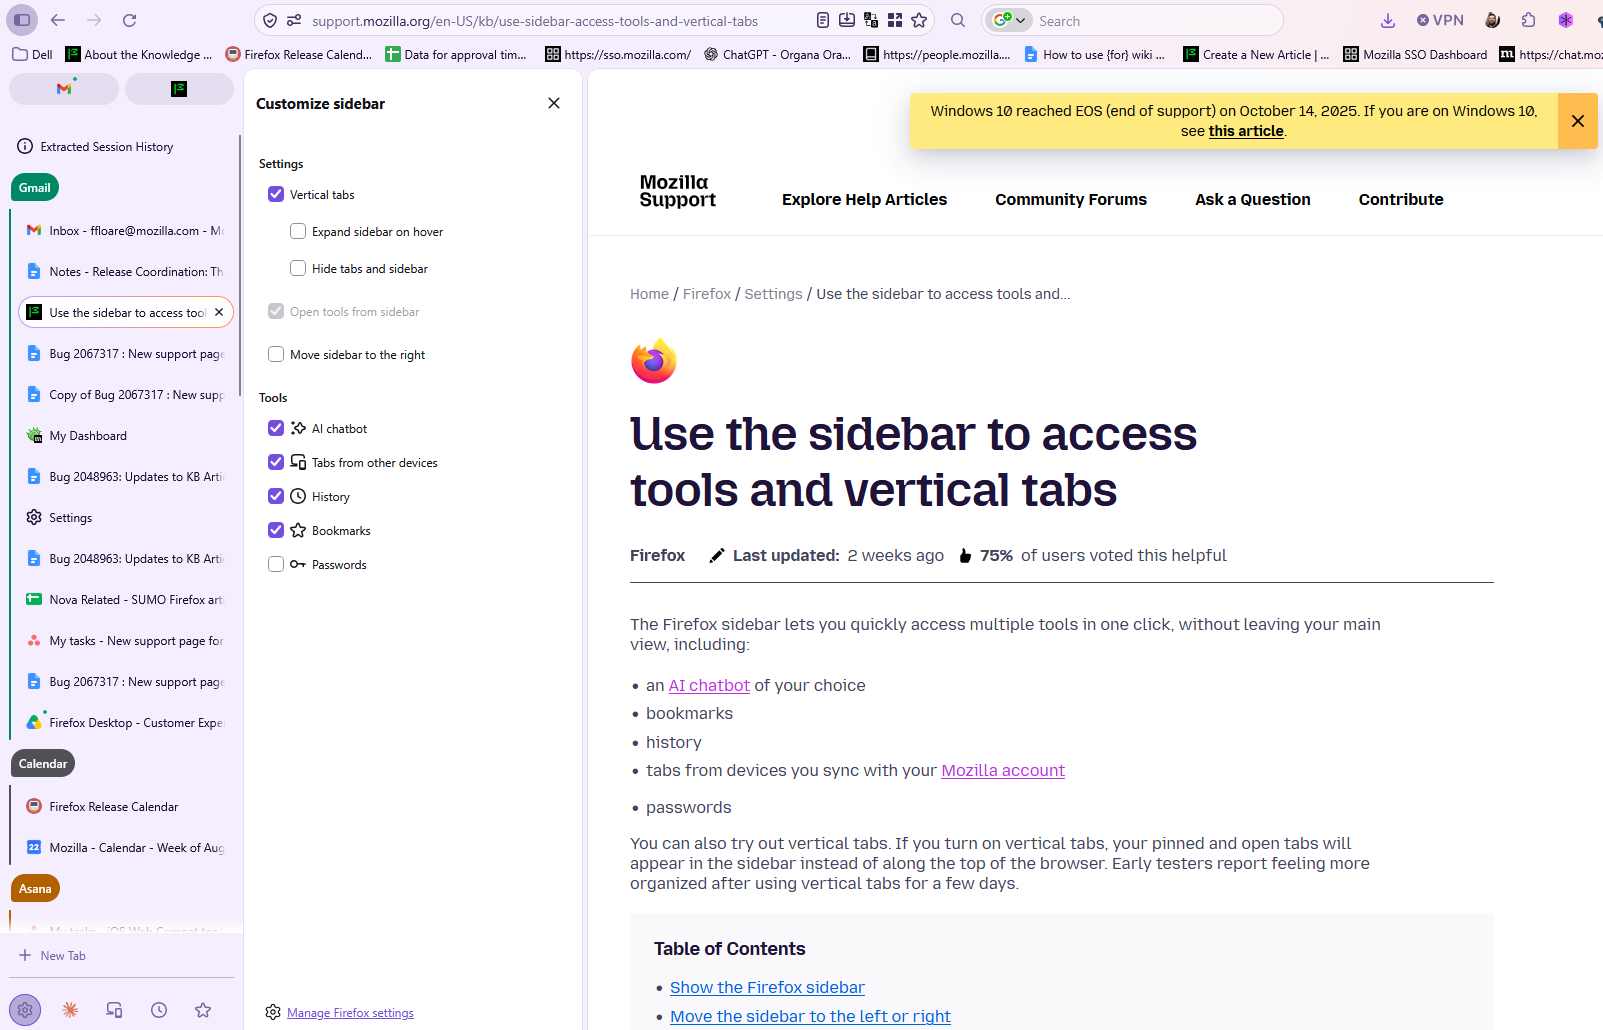Image resolution: width=1603 pixels, height=1030 pixels.
Task: Open the AI chatbot sidebar tool icon
Action: tap(70, 1010)
